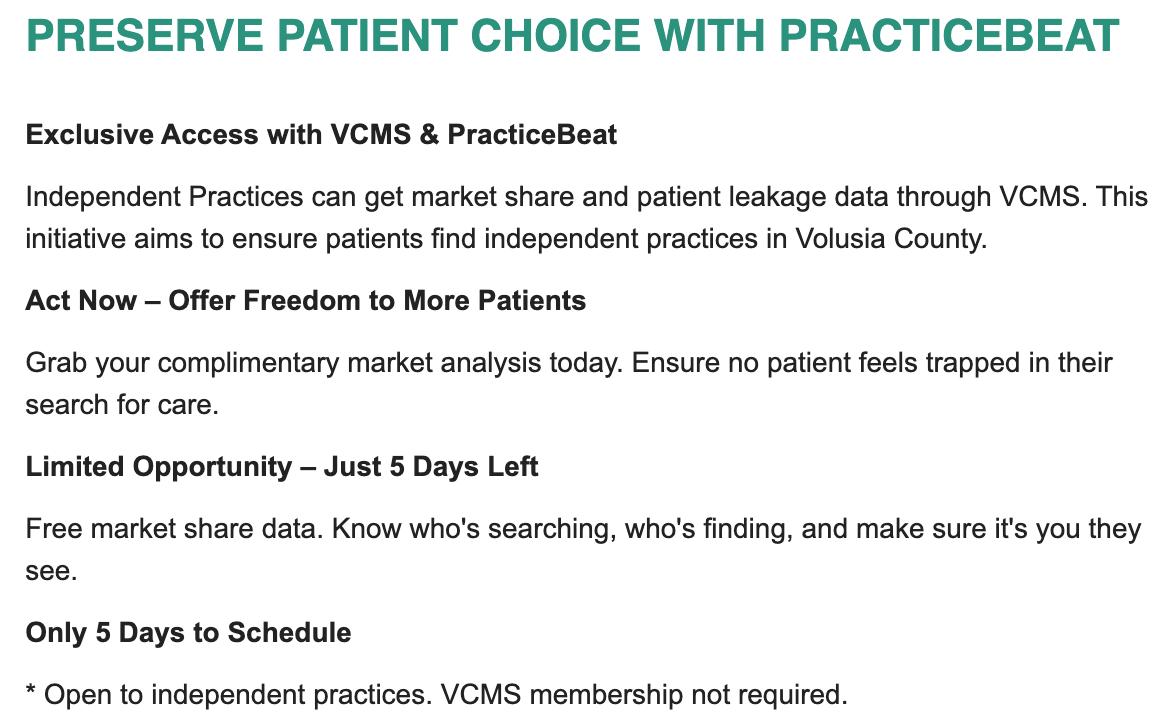Click the 'Preserve Patient Choice with PracticeBeat' main title
The width and height of the screenshot is (1168, 726).
point(572,36)
